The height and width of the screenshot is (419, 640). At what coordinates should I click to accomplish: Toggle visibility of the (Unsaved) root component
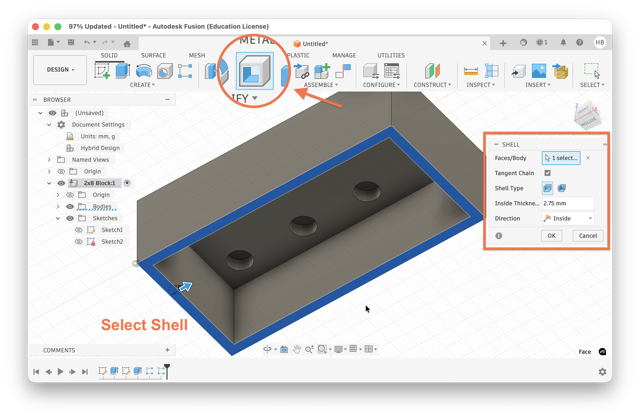pyautogui.click(x=52, y=113)
